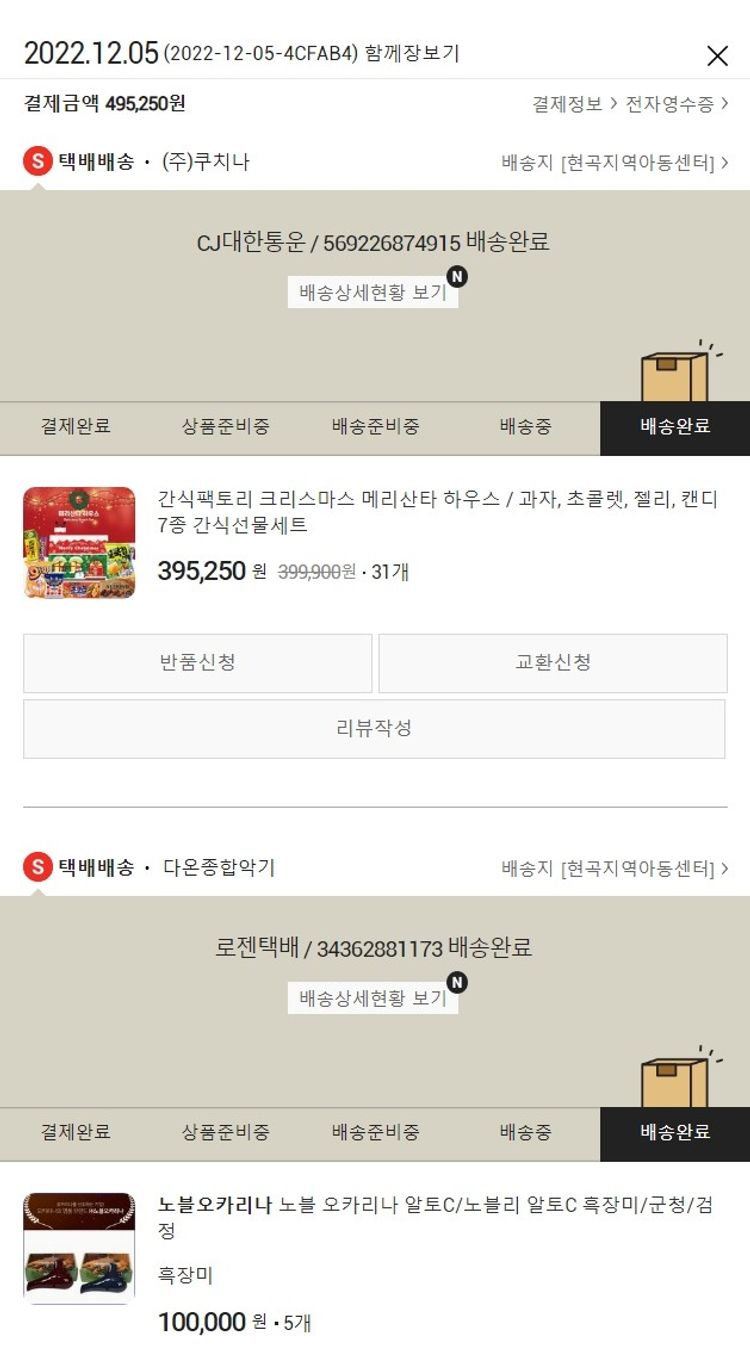Click the N badge on 로젠택배 delivery status
This screenshot has width=750, height=1369.
coord(457,983)
